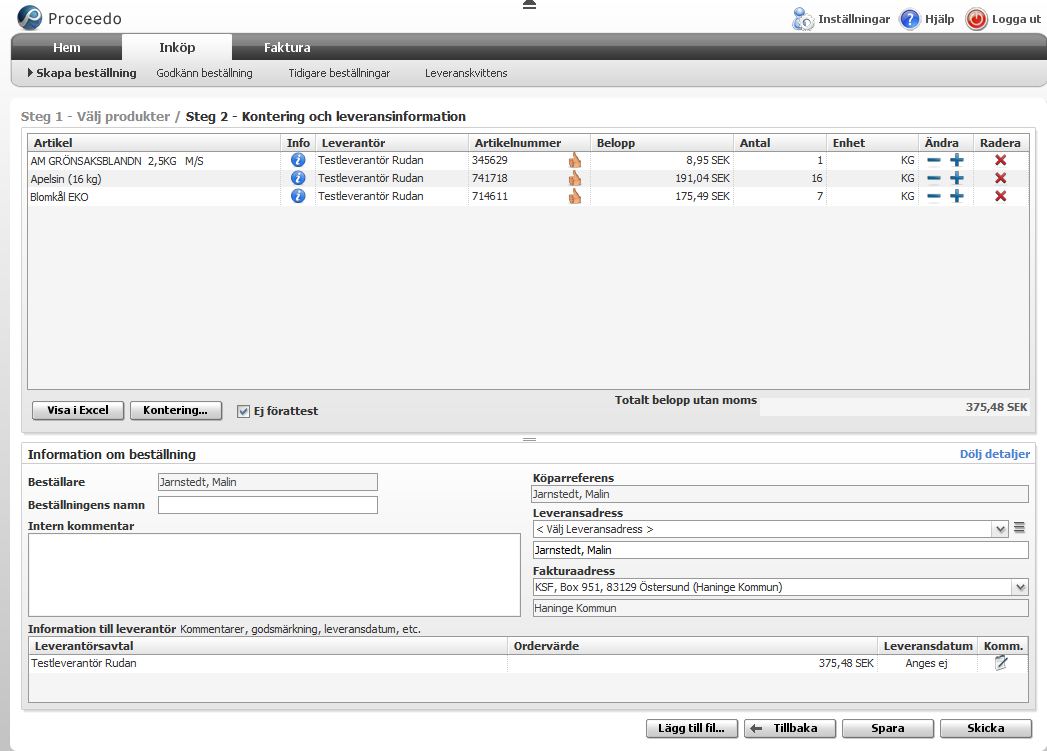
Task: Click thumbs-up icon for article 714611
Action: pos(575,196)
